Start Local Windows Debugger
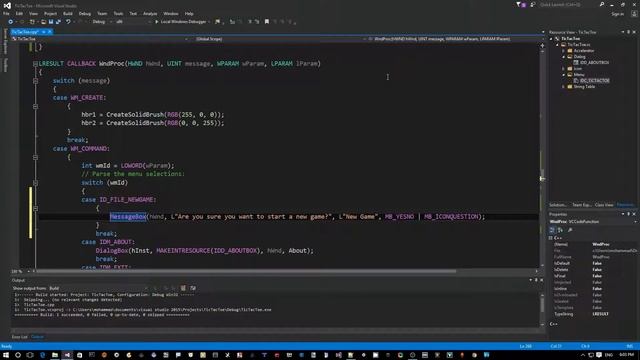Screen dimensions: 640x360 point(180,22)
